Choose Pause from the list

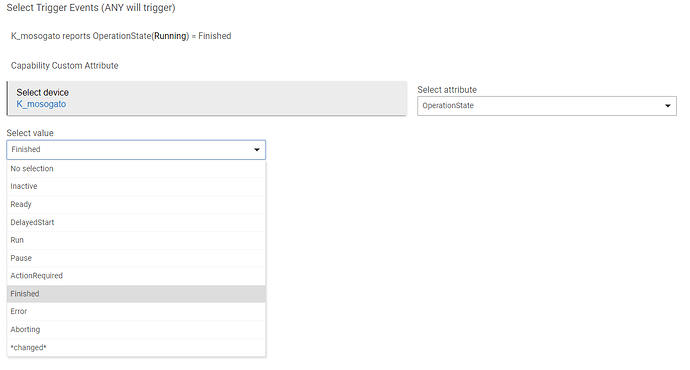click(136, 258)
